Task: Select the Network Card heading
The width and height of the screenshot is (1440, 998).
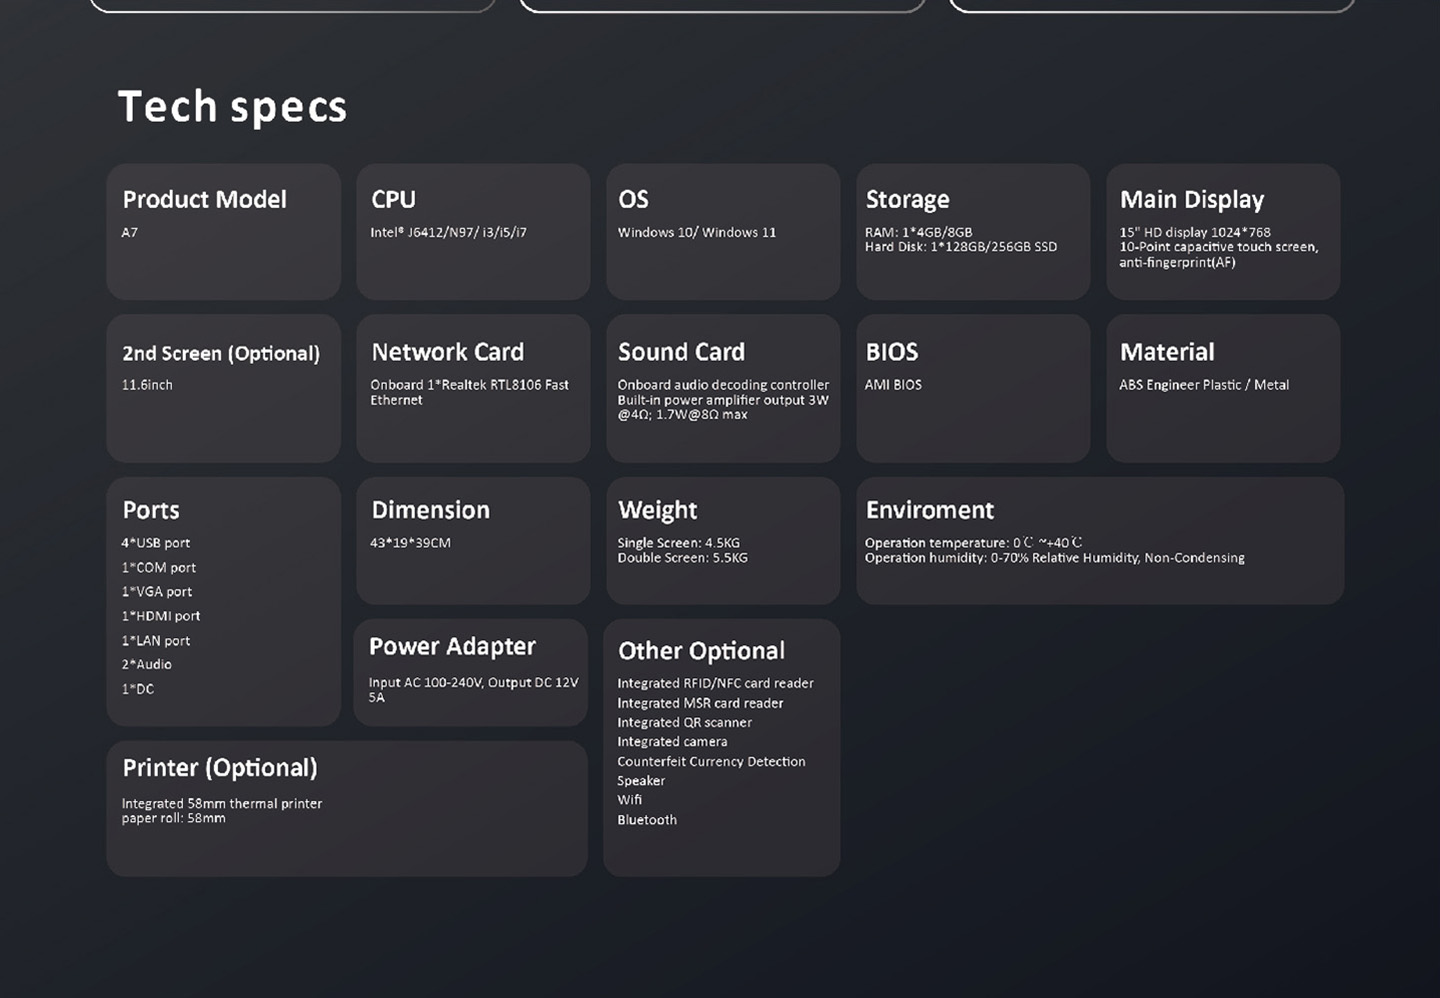Action: pyautogui.click(x=447, y=352)
